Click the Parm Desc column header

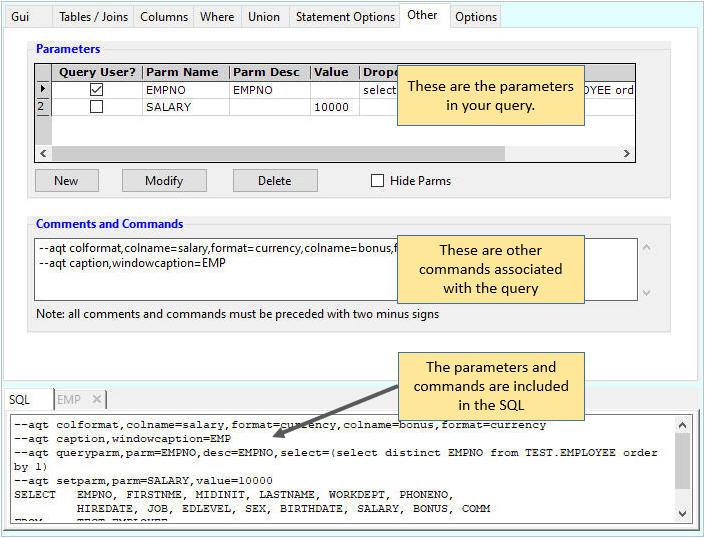(270, 72)
